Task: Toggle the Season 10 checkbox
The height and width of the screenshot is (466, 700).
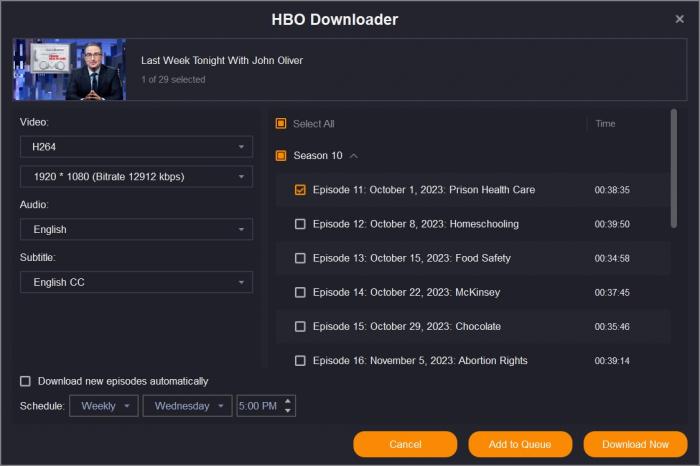Action: pyautogui.click(x=281, y=156)
